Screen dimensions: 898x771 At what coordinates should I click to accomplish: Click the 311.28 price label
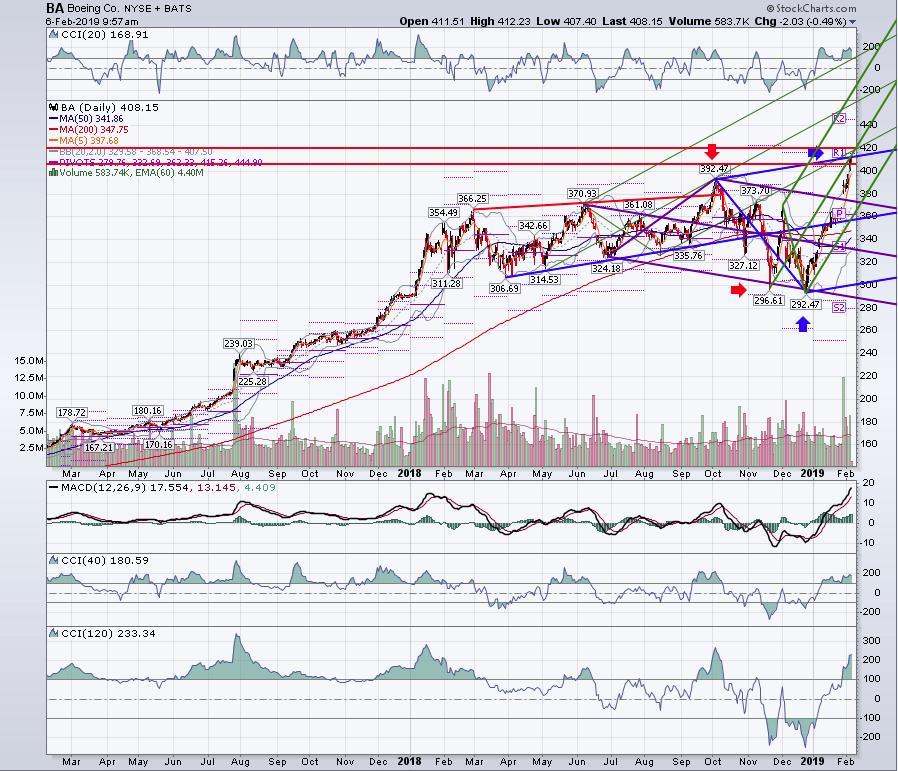(x=446, y=284)
